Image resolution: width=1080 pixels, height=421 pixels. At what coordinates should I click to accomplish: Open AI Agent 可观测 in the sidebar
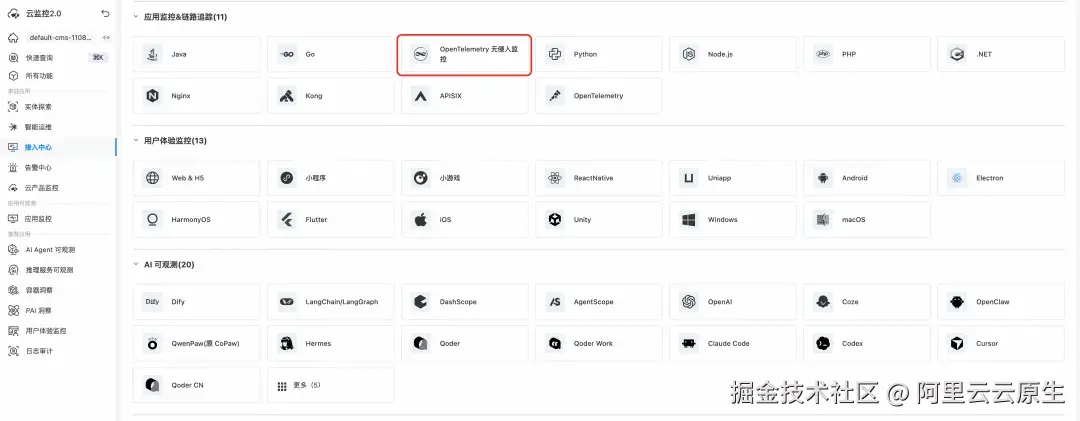[58, 249]
